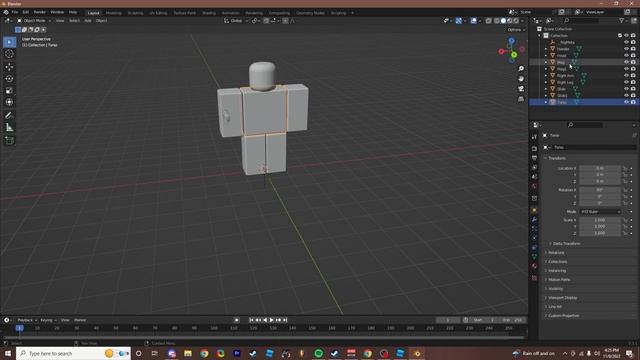This screenshot has width=640, height=360.
Task: Open the Object Data properties tab
Action: [534, 256]
